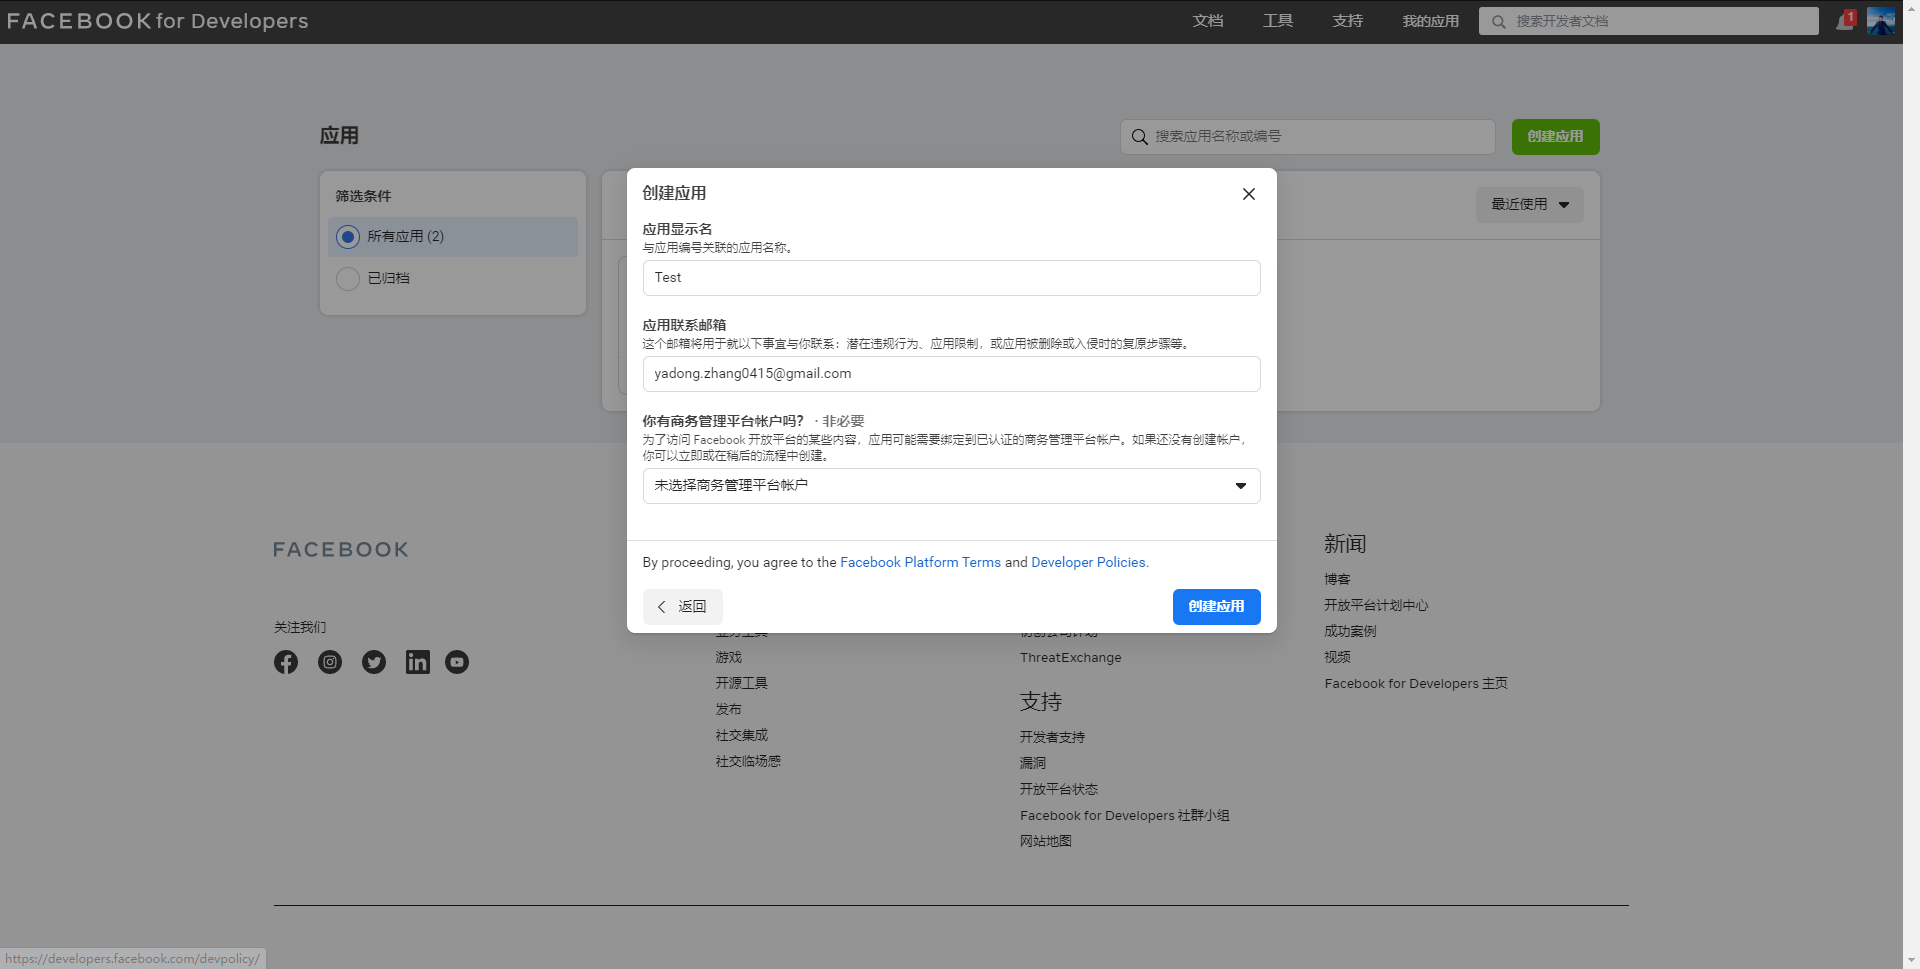The height and width of the screenshot is (969, 1920).
Task: Open the 开源工具 footer link
Action: (741, 683)
